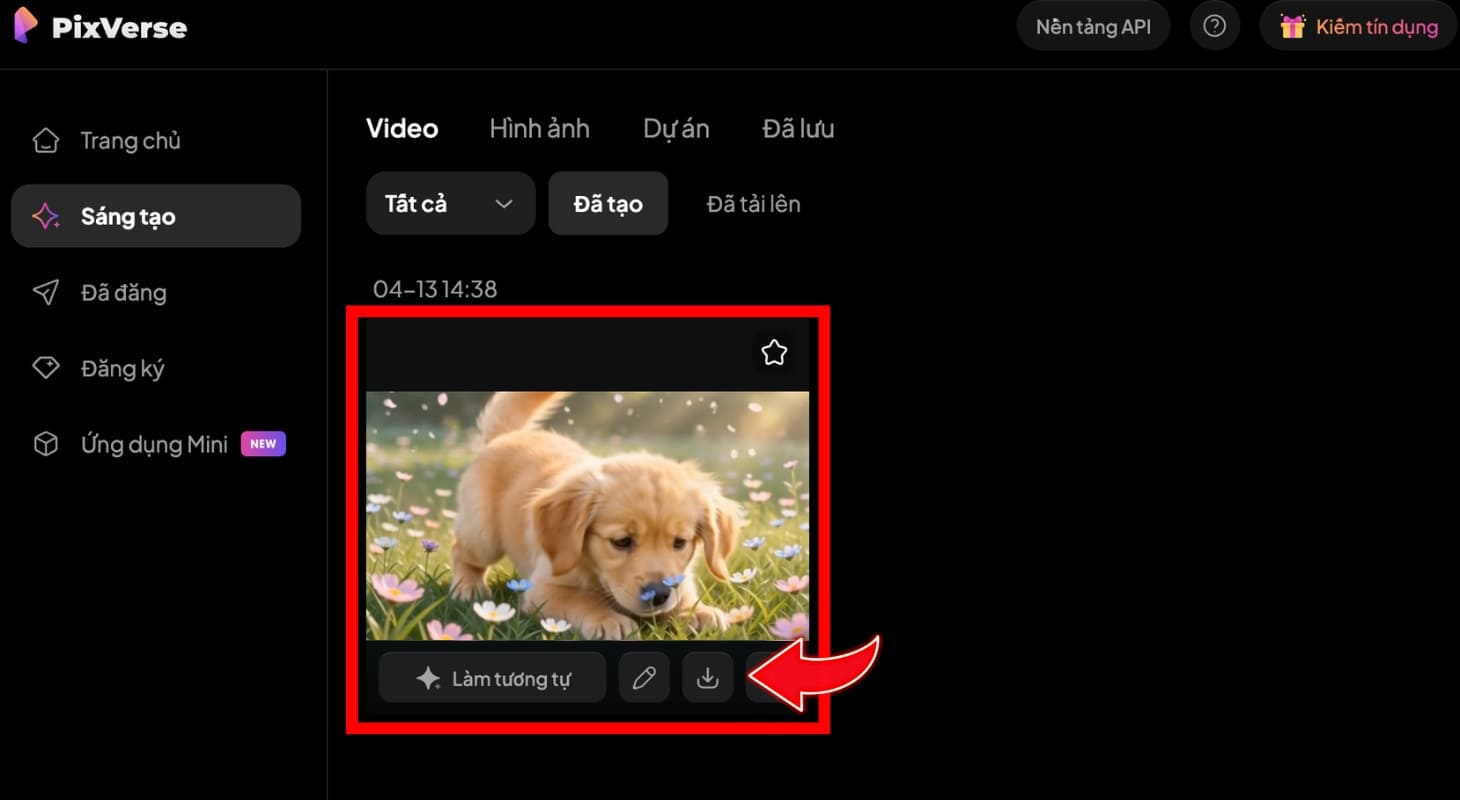Select the Đã lưu tab
The image size is (1460, 800).
click(x=798, y=128)
